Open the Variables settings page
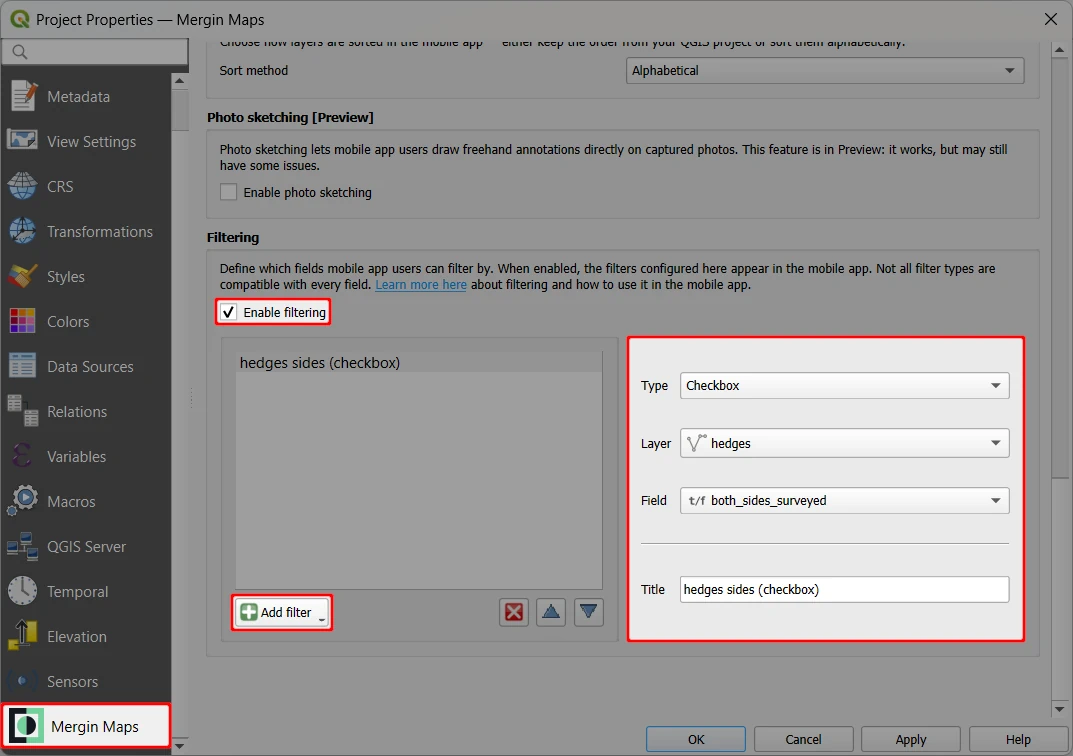Viewport: 1073px width, 756px height. (79, 456)
